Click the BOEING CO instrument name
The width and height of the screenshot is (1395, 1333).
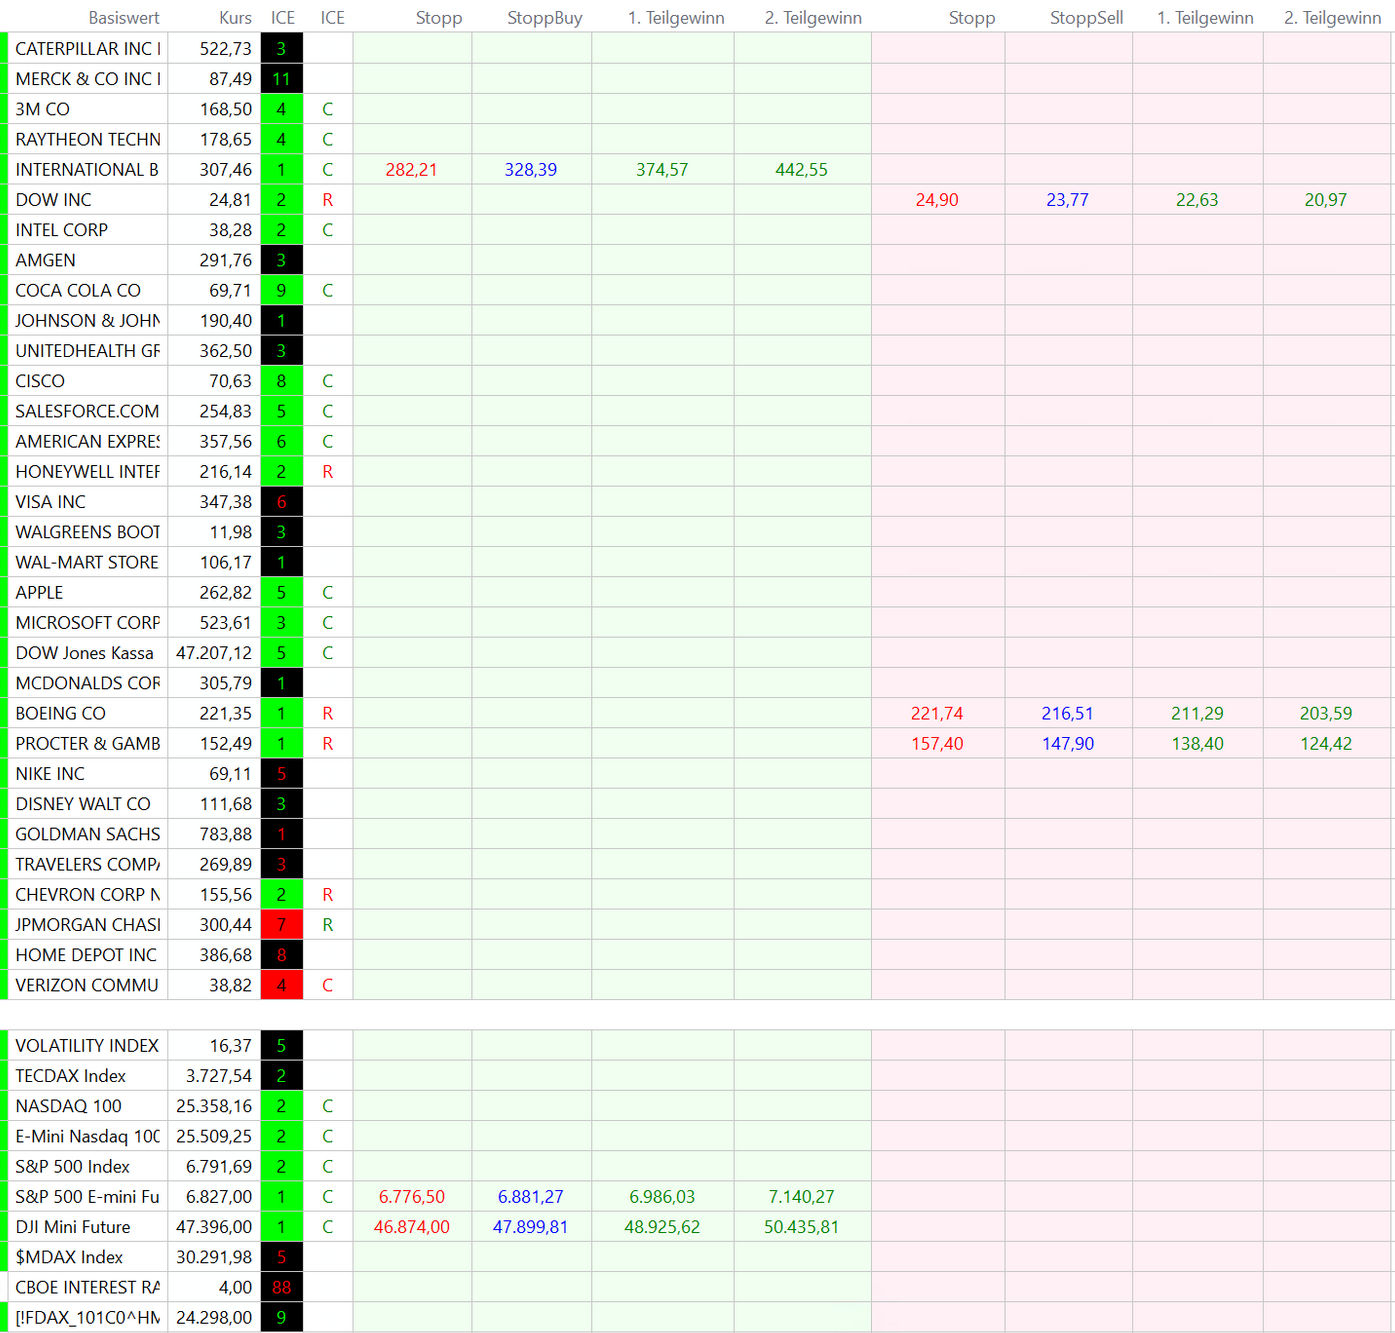(x=61, y=714)
